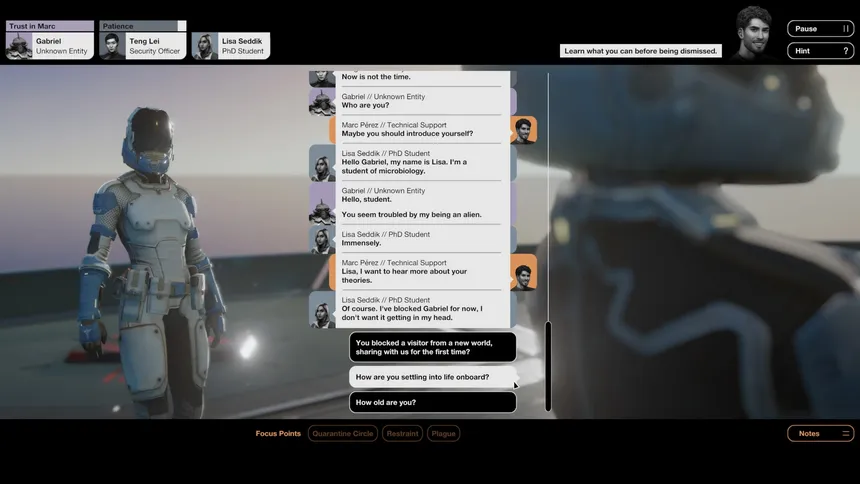Click the player's portrait beside Pause button
The image size is (860, 484).
(754, 33)
